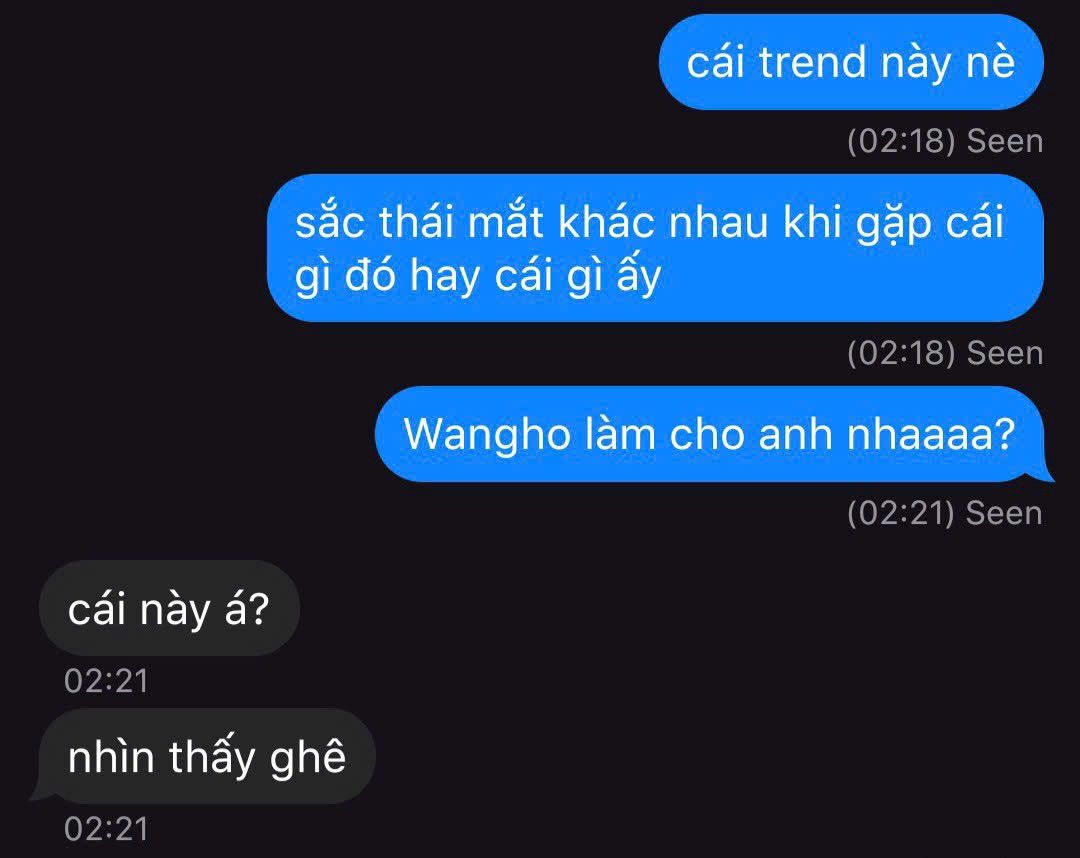Click the (02:21) time beneath the Wangho message
The width and height of the screenshot is (1080, 858).
pyautogui.click(x=901, y=513)
